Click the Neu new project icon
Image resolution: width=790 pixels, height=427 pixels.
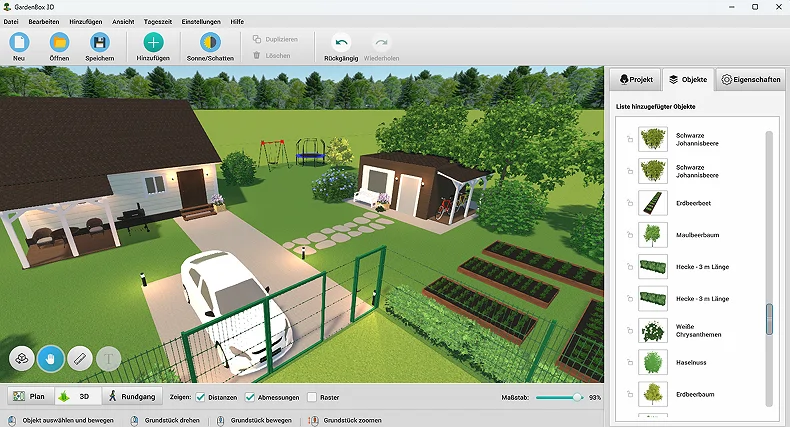[19, 42]
